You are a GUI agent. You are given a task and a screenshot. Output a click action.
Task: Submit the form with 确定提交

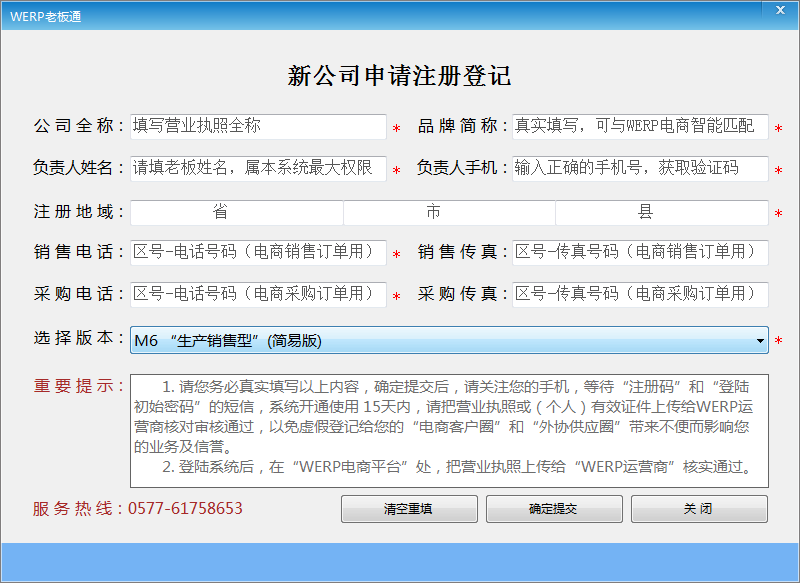554,509
